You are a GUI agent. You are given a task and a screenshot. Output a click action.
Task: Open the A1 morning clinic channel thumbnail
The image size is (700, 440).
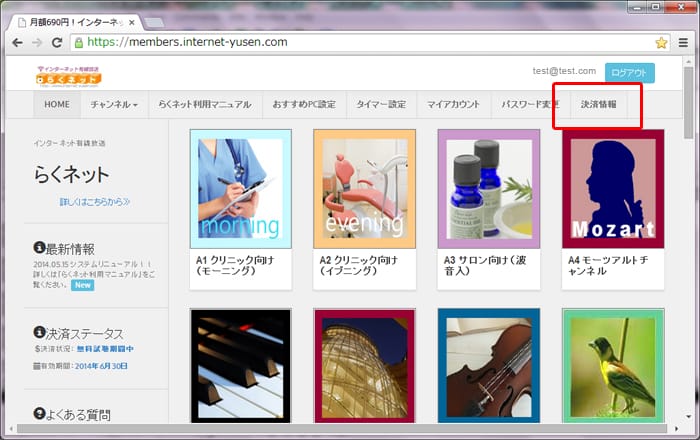pyautogui.click(x=240, y=188)
